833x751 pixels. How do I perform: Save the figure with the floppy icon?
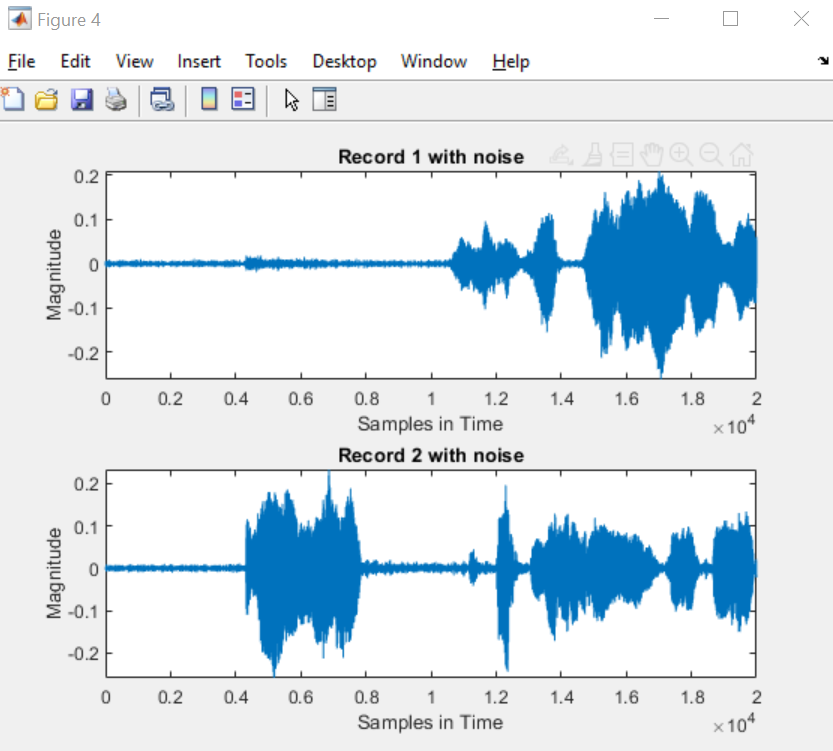click(x=81, y=99)
